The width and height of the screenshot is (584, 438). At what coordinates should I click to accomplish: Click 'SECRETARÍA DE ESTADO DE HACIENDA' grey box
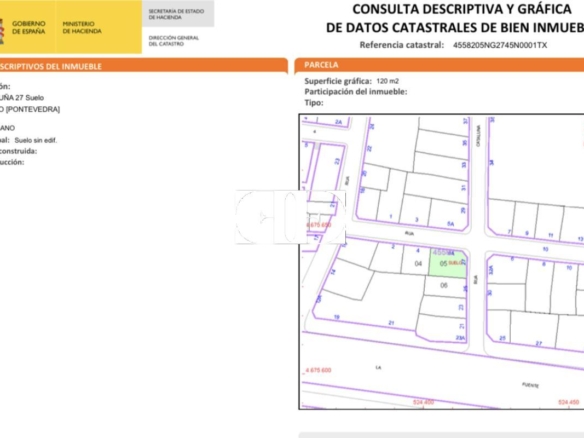pyautogui.click(x=178, y=14)
